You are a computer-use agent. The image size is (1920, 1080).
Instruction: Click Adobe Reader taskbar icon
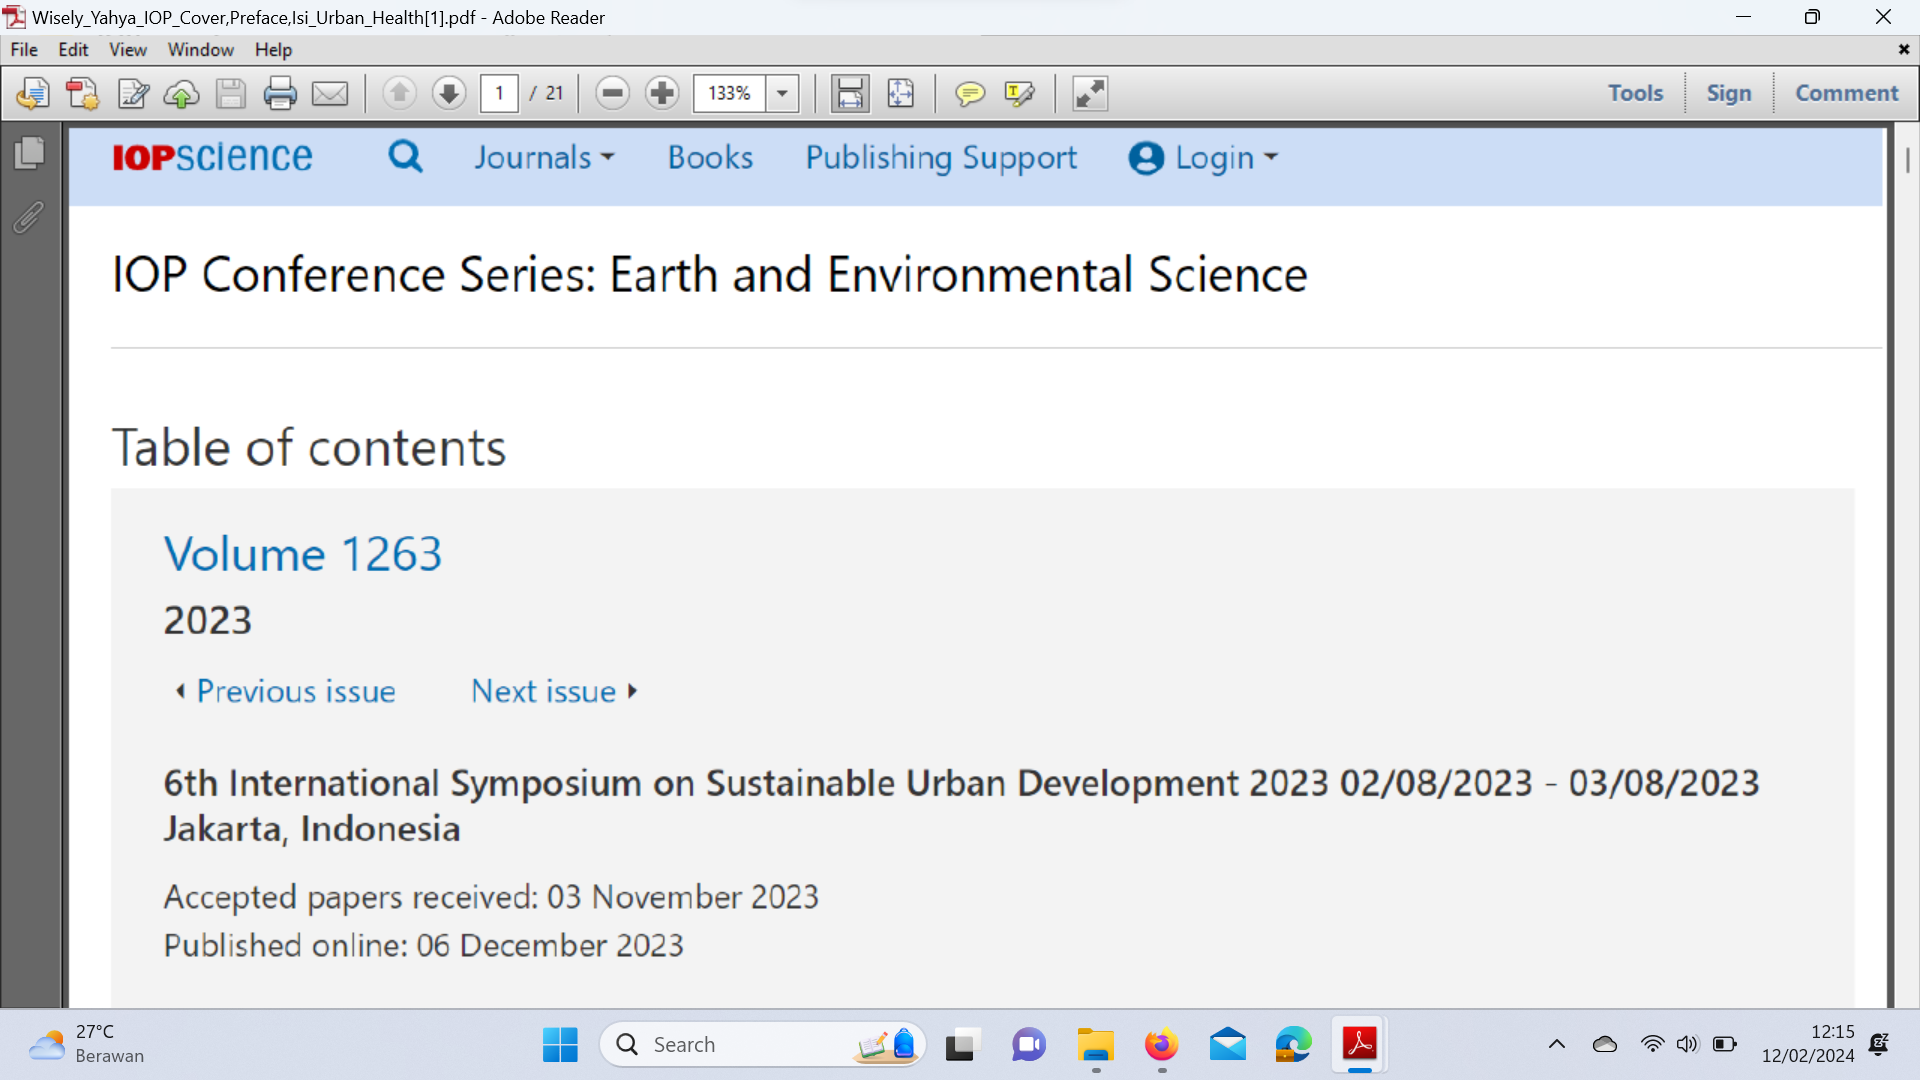coord(1359,1045)
